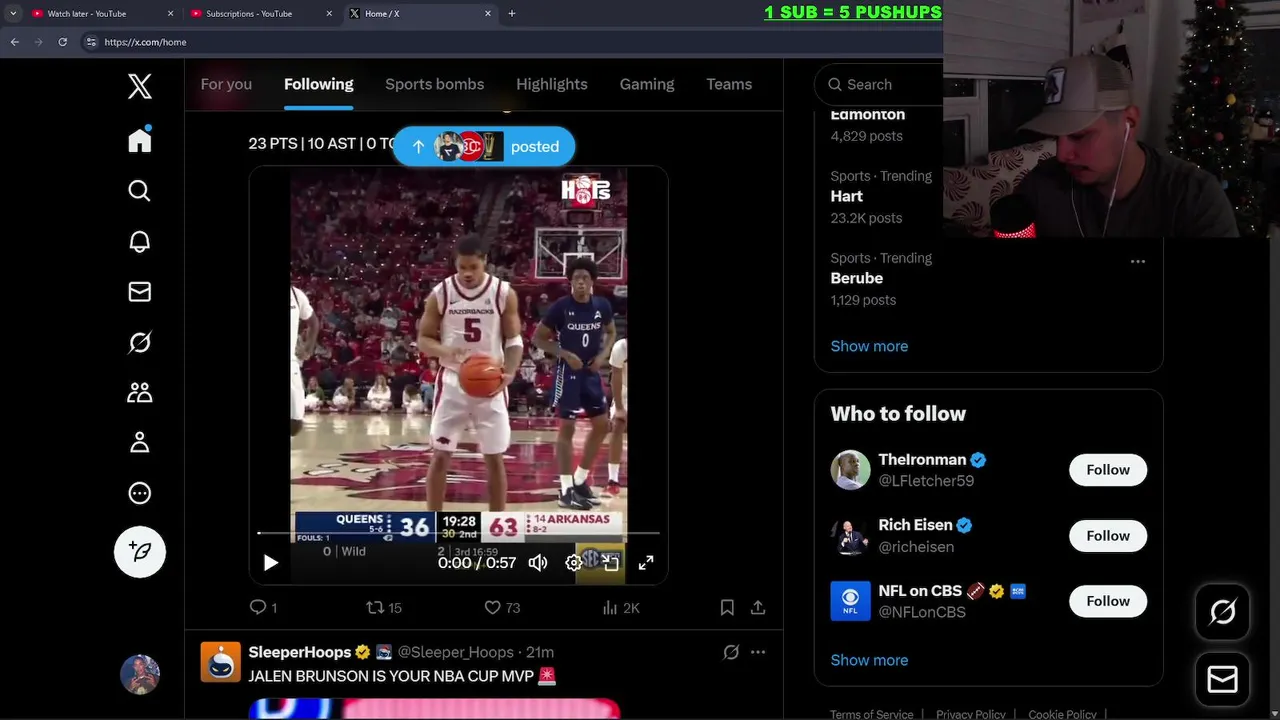The width and height of the screenshot is (1280, 720).
Task: Follow Rich Eisen
Action: (1108, 536)
